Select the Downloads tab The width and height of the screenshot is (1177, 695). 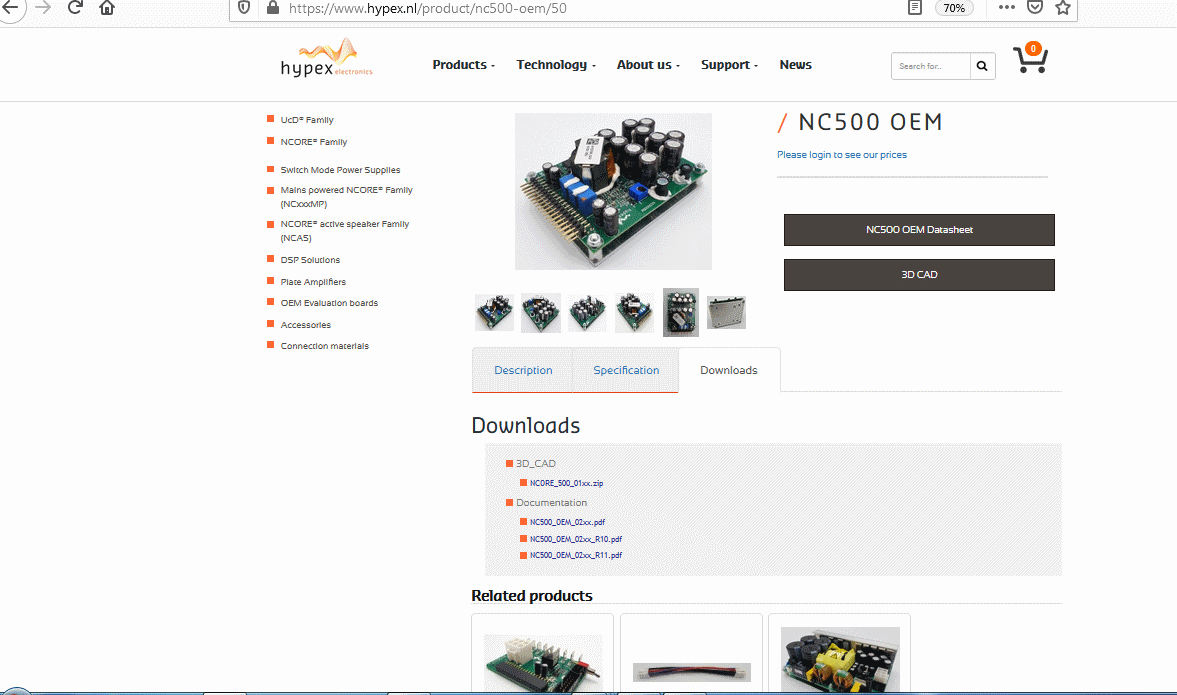point(729,370)
